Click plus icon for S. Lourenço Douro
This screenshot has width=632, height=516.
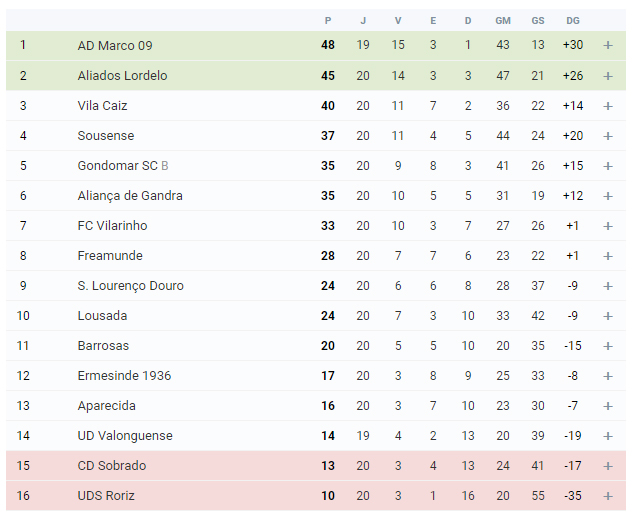[608, 286]
